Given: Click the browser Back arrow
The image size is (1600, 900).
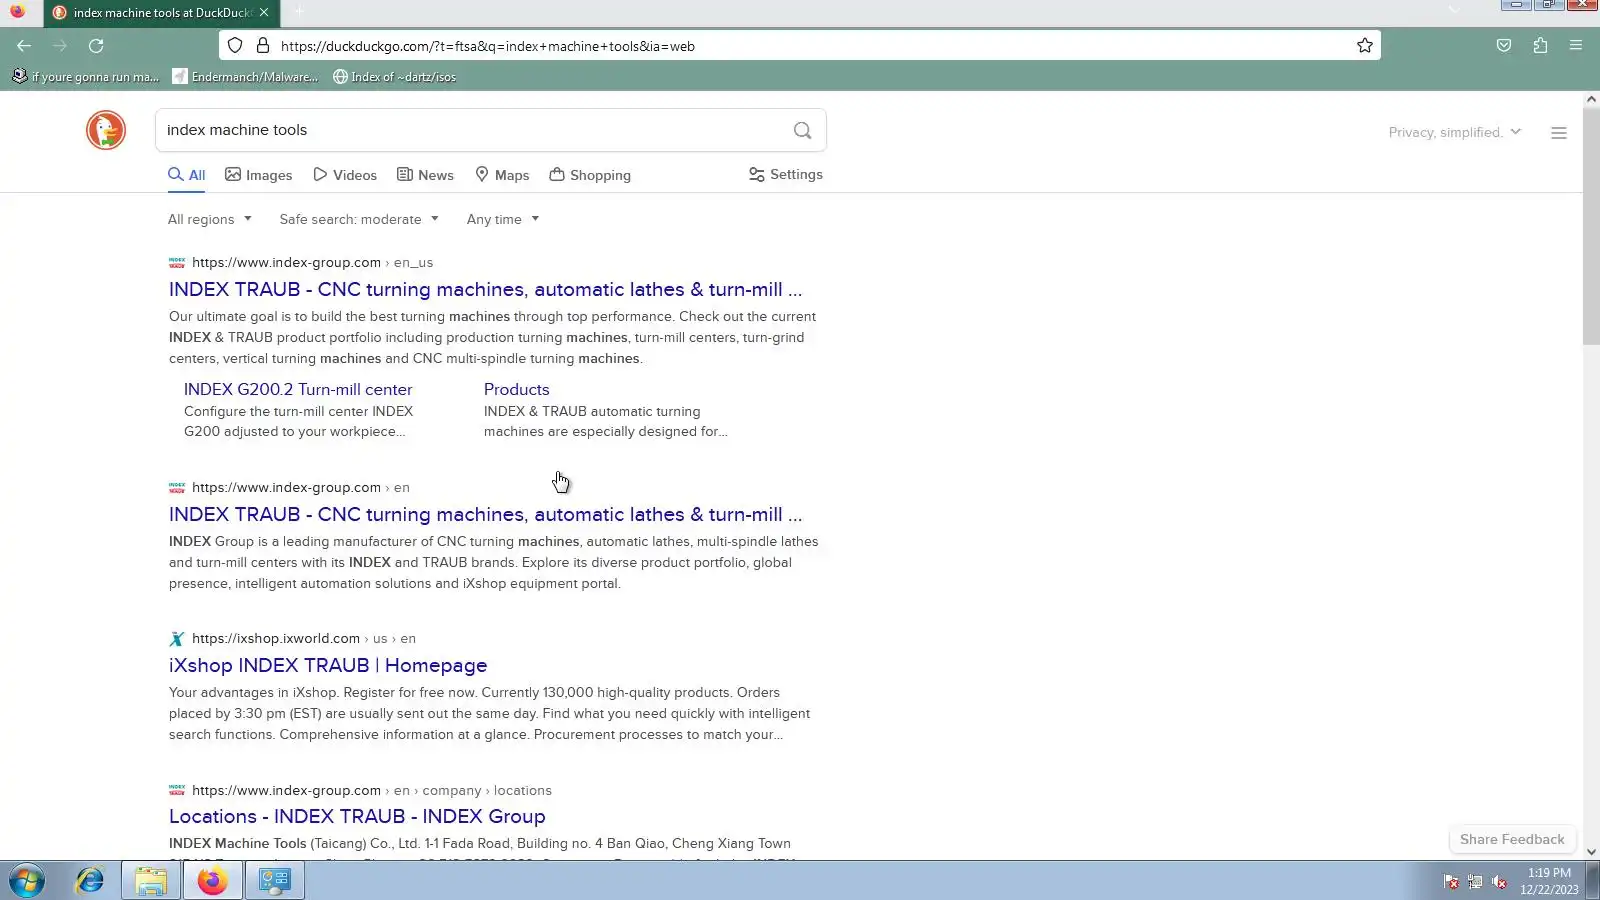Looking at the screenshot, I should pyautogui.click(x=24, y=46).
